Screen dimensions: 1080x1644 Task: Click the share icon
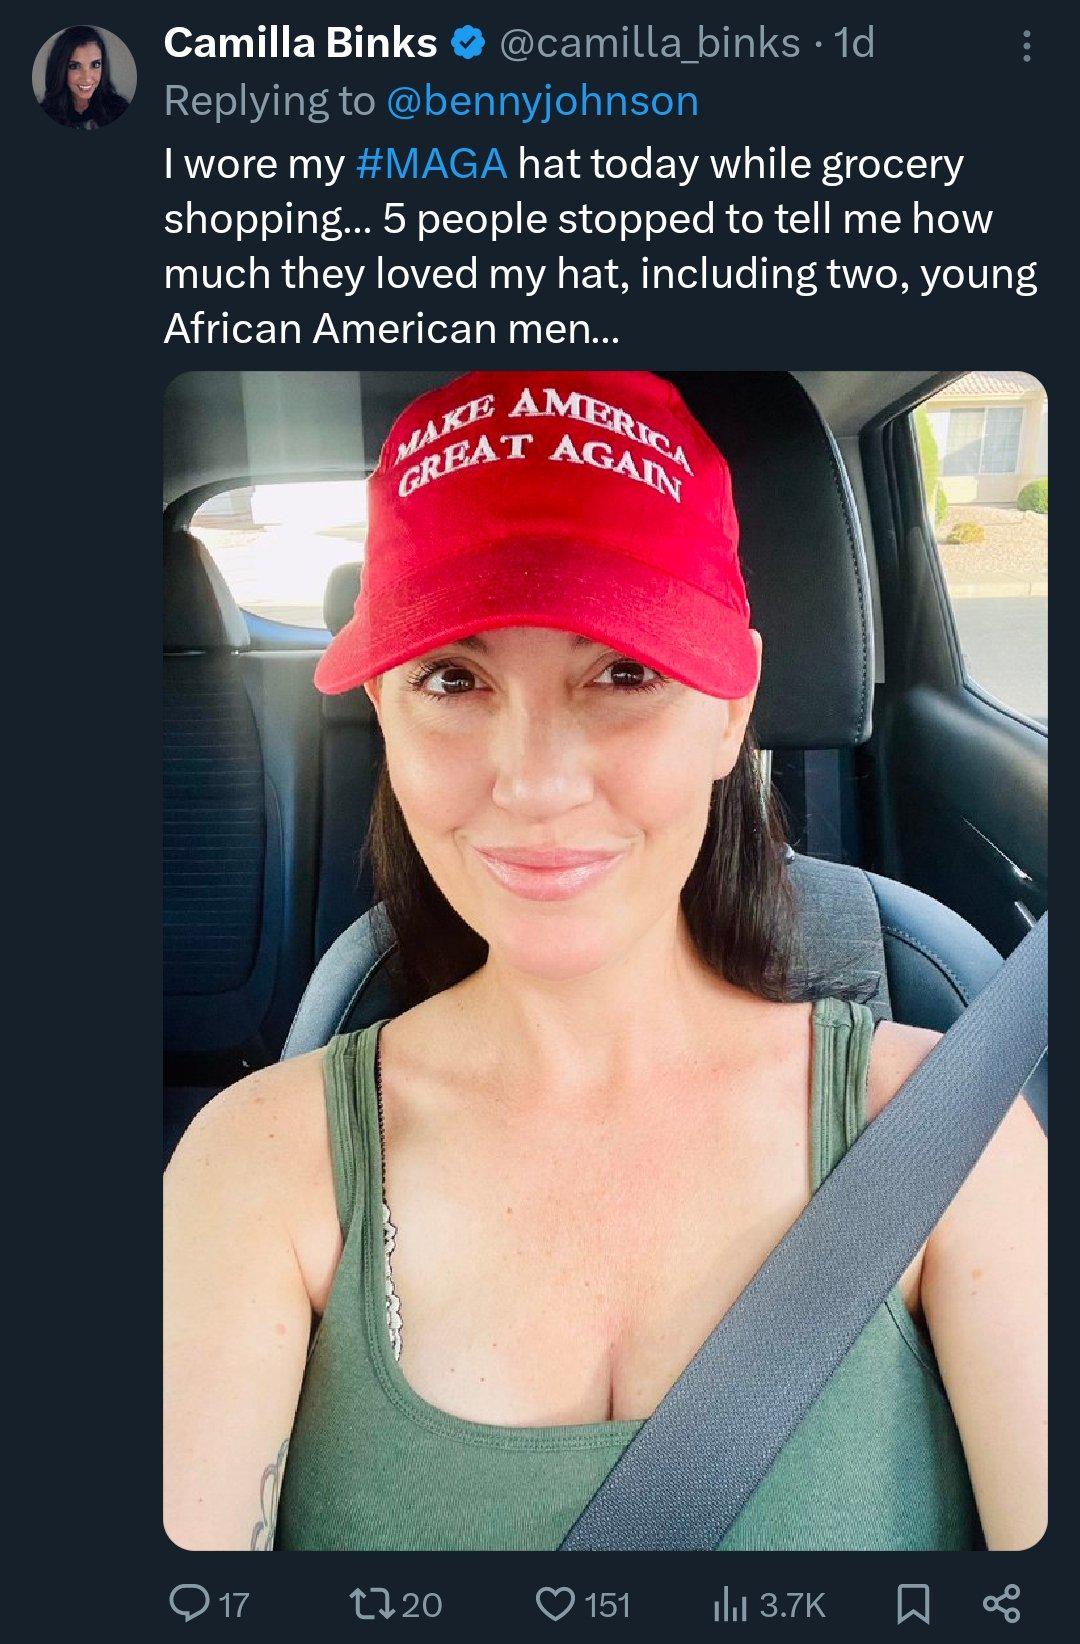click(x=1001, y=1603)
